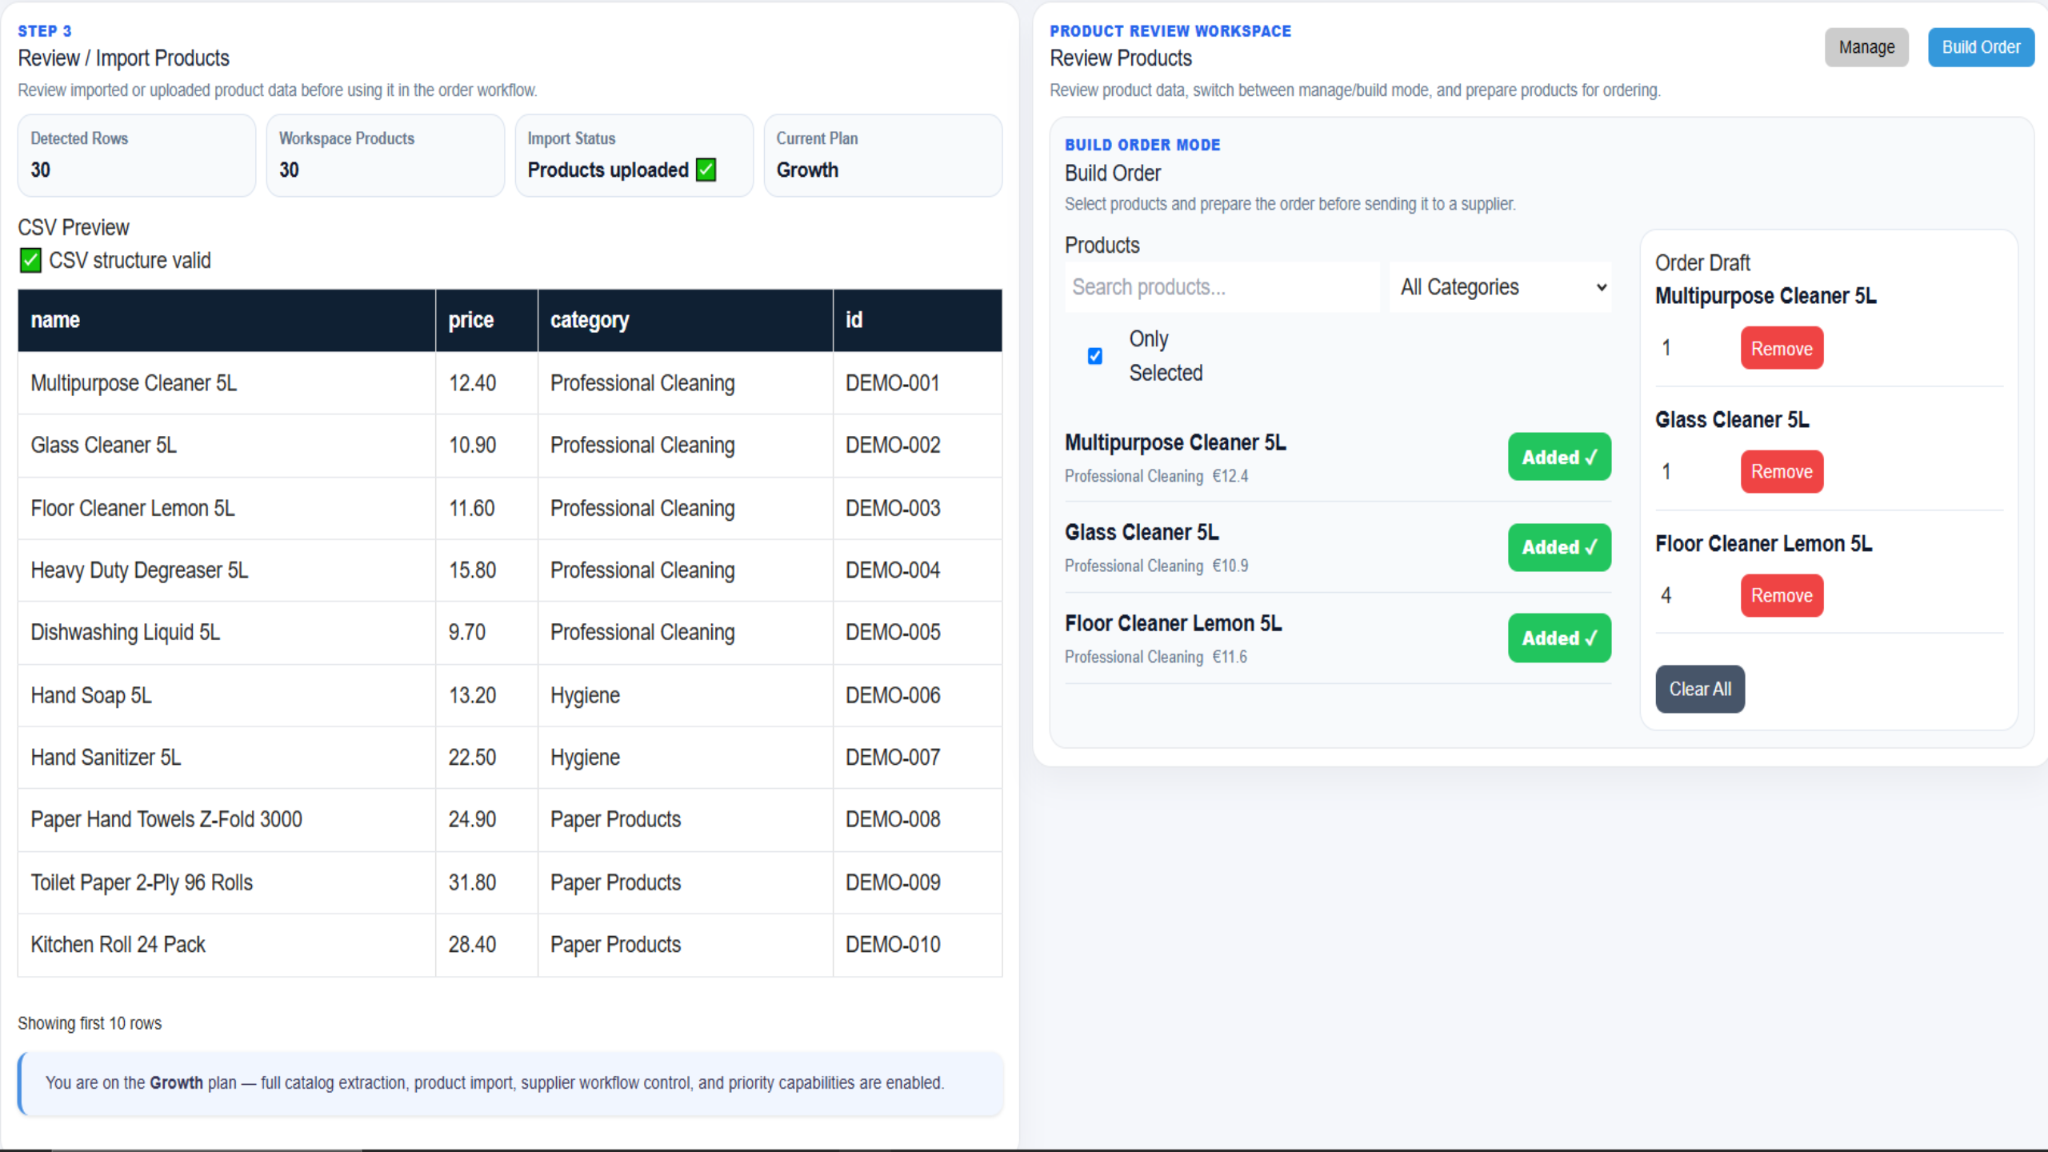Click the Detected Rows card

pos(137,155)
